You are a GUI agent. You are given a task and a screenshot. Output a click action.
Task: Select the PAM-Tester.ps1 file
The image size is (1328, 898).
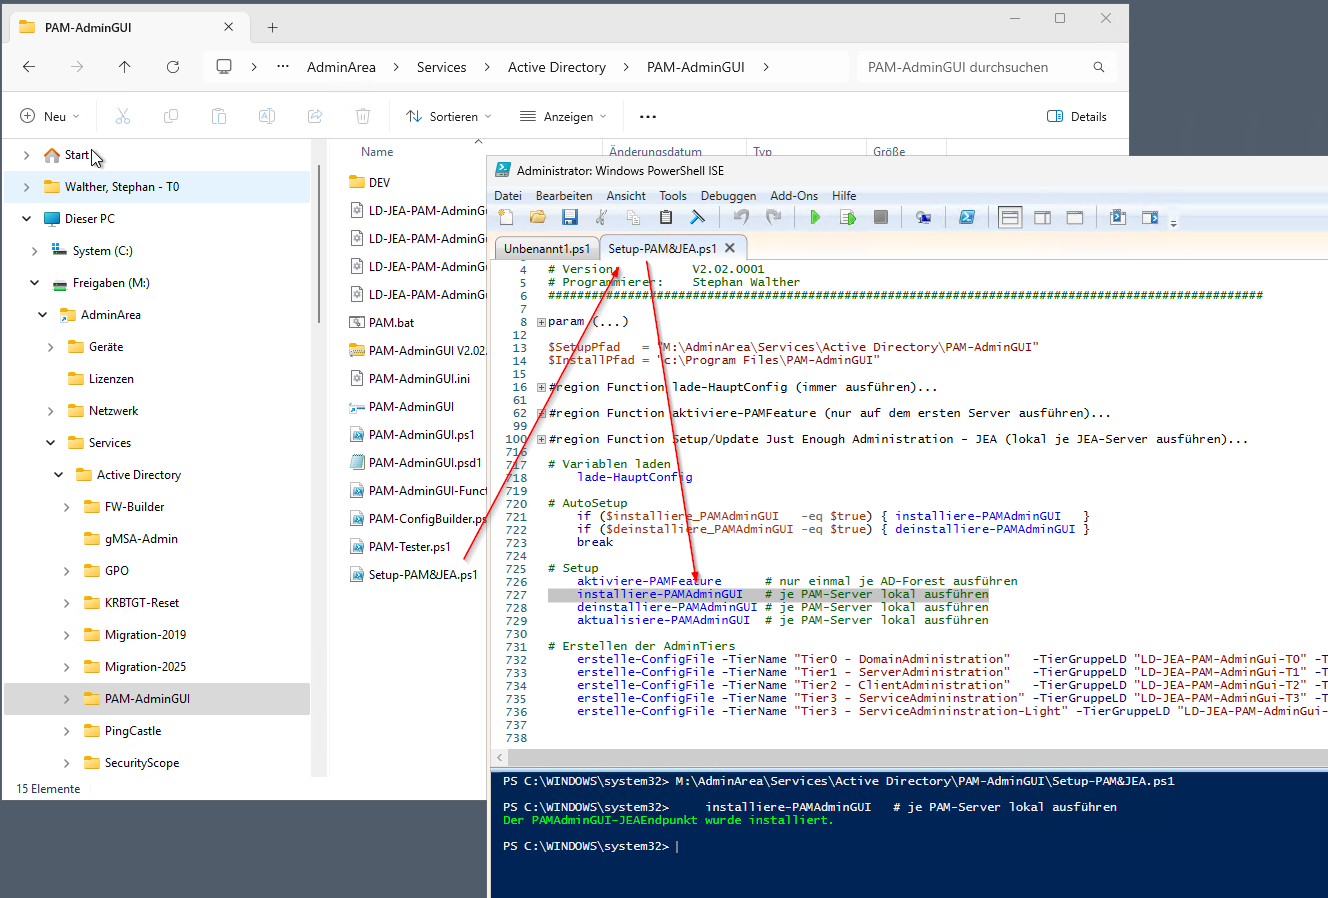coord(410,547)
